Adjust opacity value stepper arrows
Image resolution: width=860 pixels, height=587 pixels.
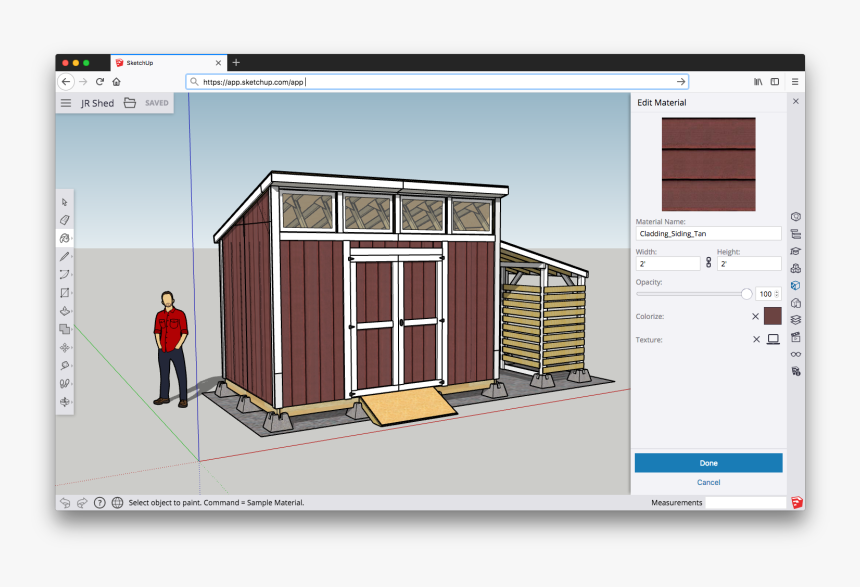click(778, 294)
